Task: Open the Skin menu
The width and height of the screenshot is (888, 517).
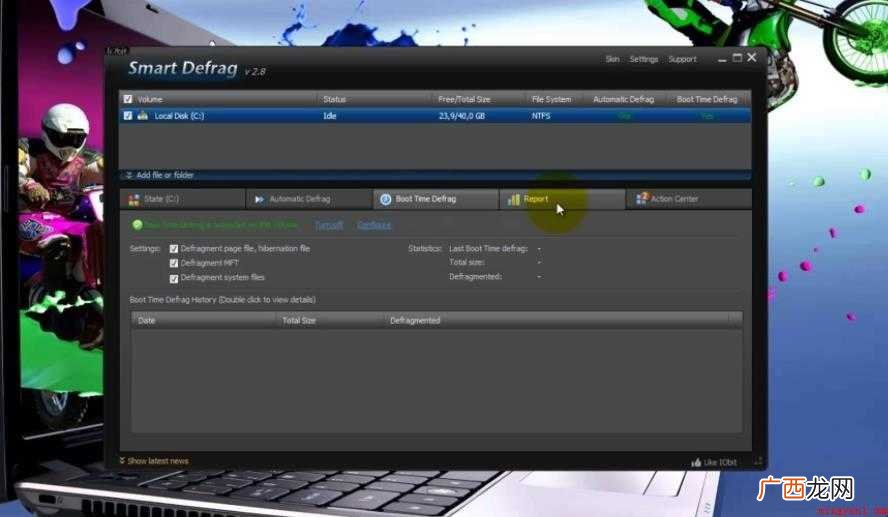Action: (612, 59)
